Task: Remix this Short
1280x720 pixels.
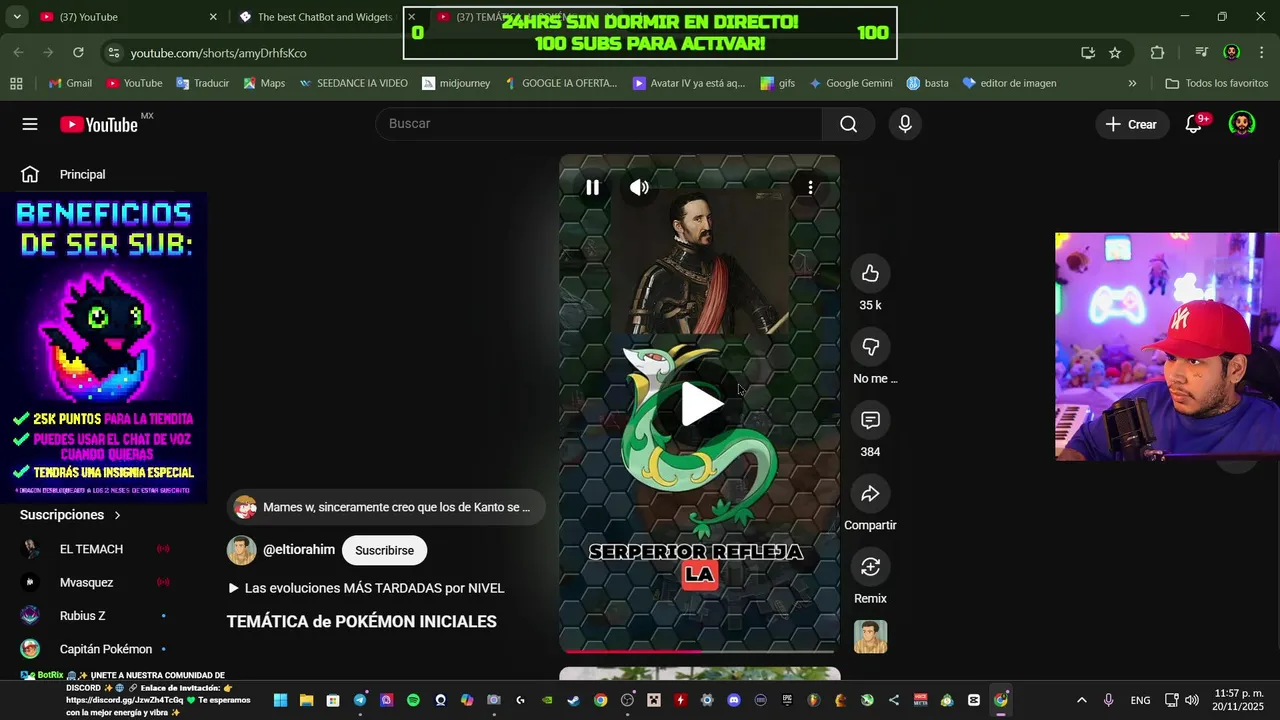Action: (870, 567)
